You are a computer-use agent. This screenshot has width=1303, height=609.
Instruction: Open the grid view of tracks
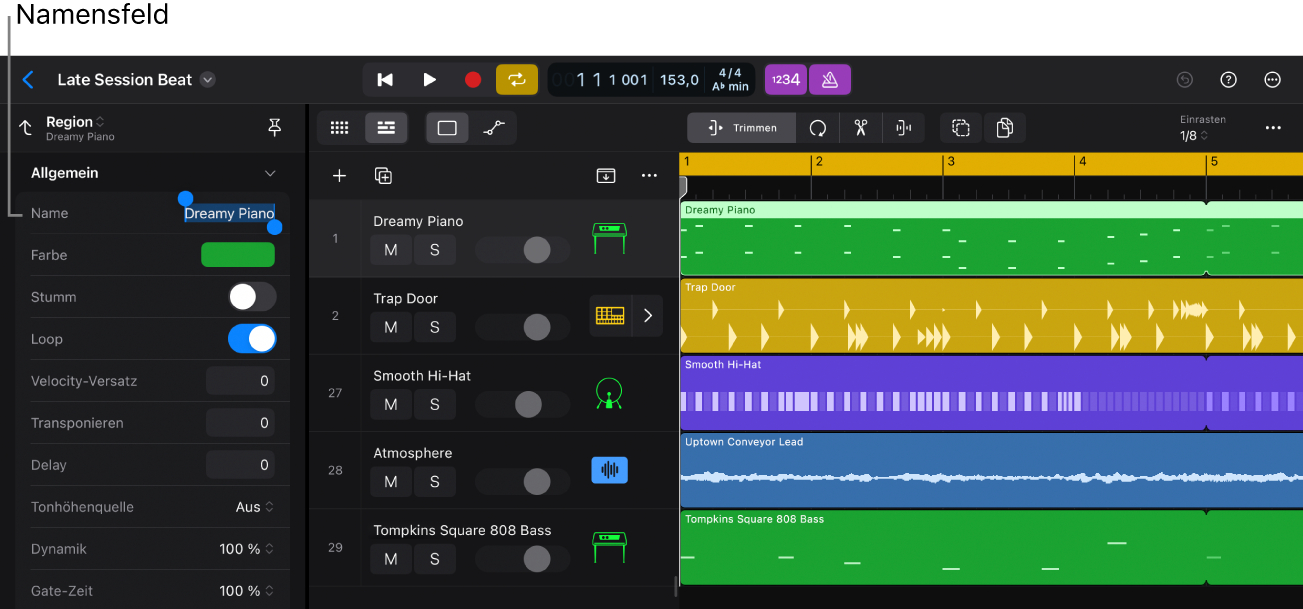pos(340,128)
